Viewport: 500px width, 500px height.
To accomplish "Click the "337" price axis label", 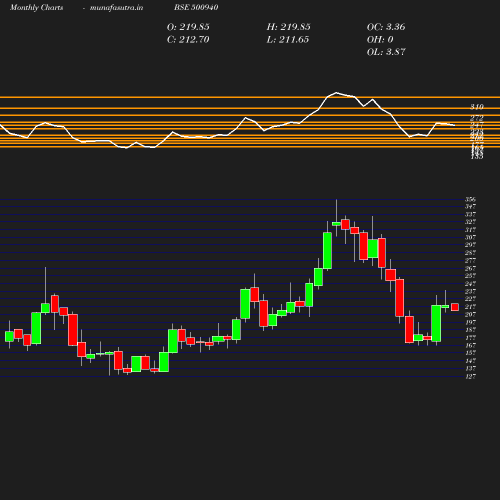I will (470, 214).
